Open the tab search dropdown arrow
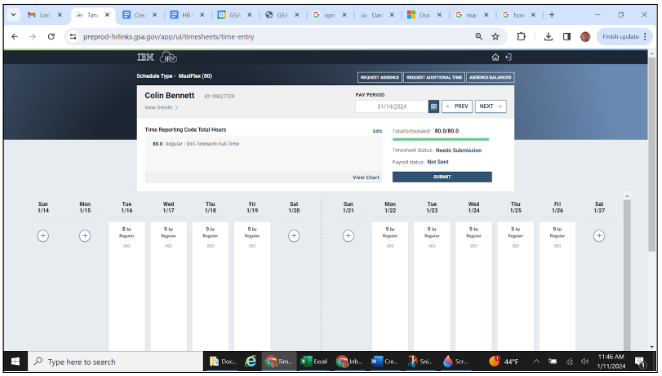This screenshot has width=662, height=376. (14, 15)
